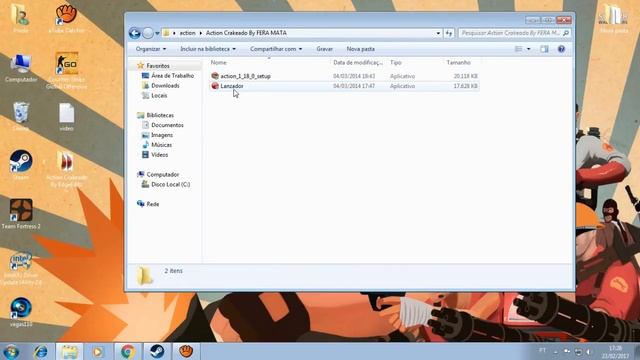640x360 pixels.
Task: Open Documentos library
Action: tap(167, 125)
